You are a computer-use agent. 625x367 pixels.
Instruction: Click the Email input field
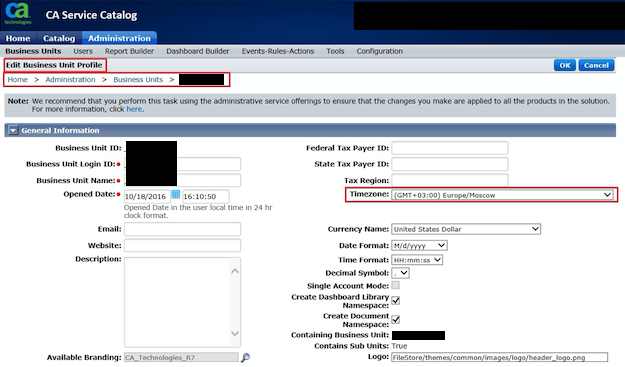click(x=182, y=229)
